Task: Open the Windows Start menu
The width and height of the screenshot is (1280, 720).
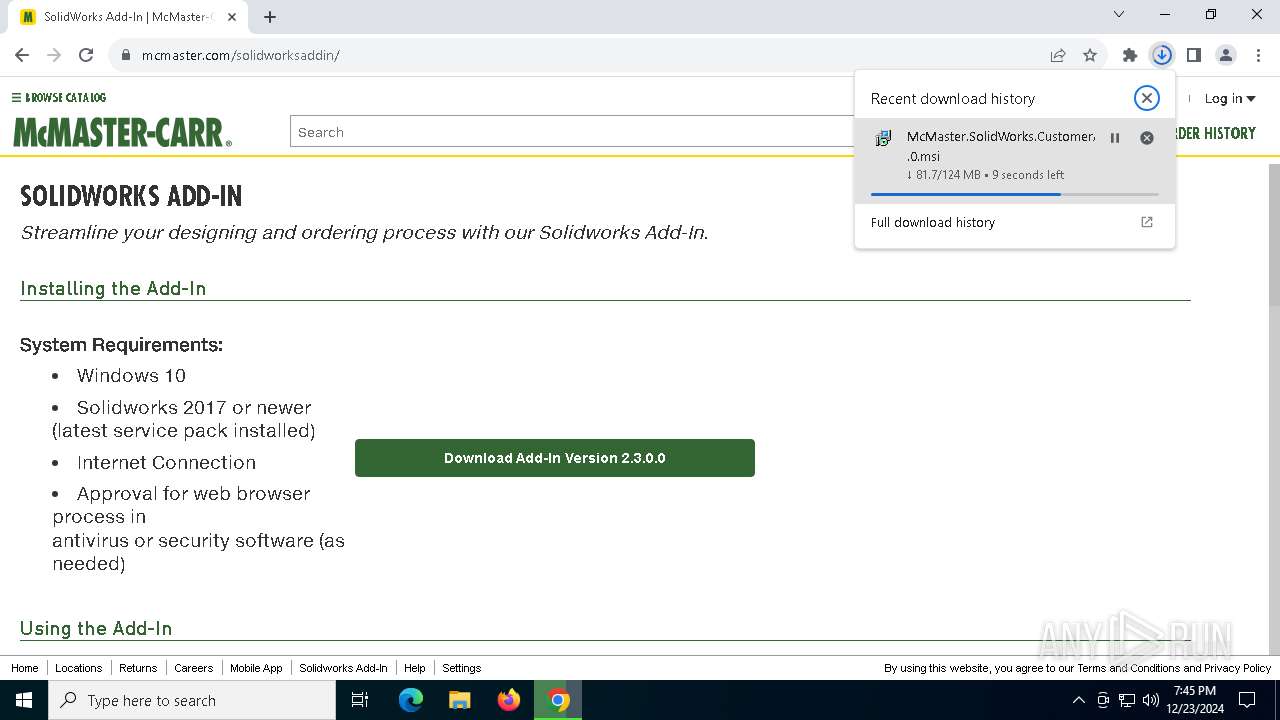Action: coord(24,700)
